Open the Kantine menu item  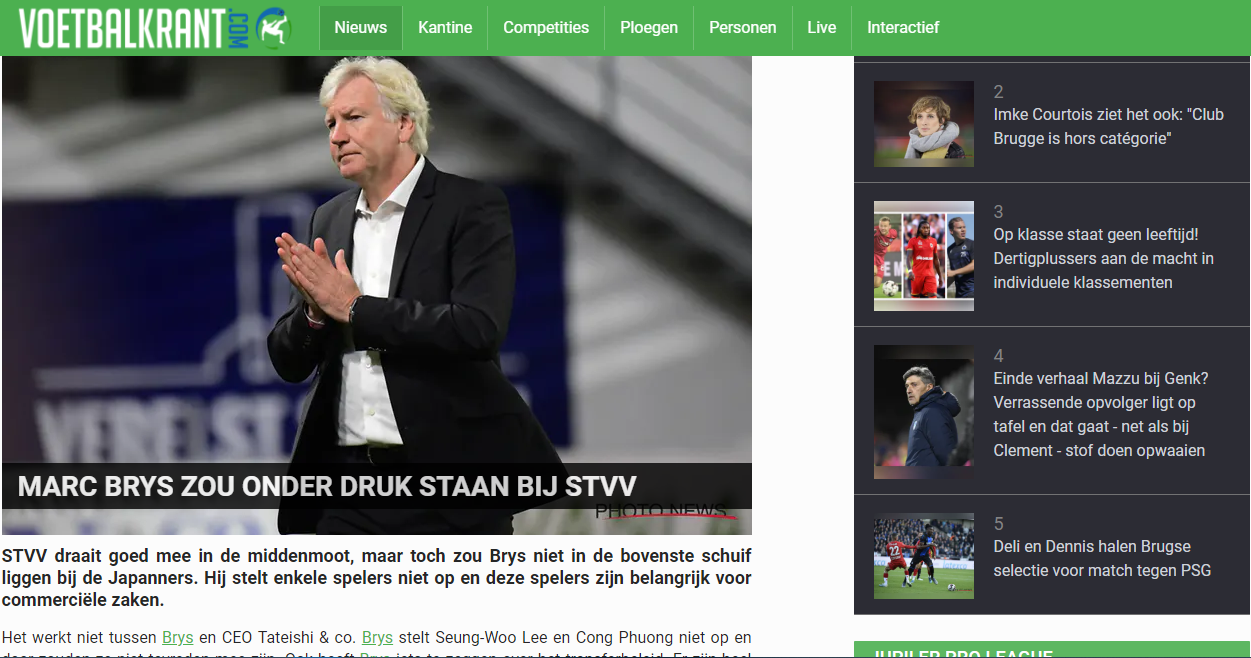pos(445,28)
